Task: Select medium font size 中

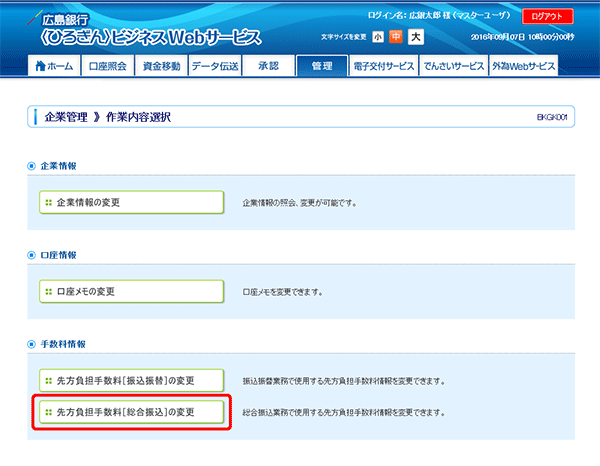Action: pyautogui.click(x=396, y=37)
